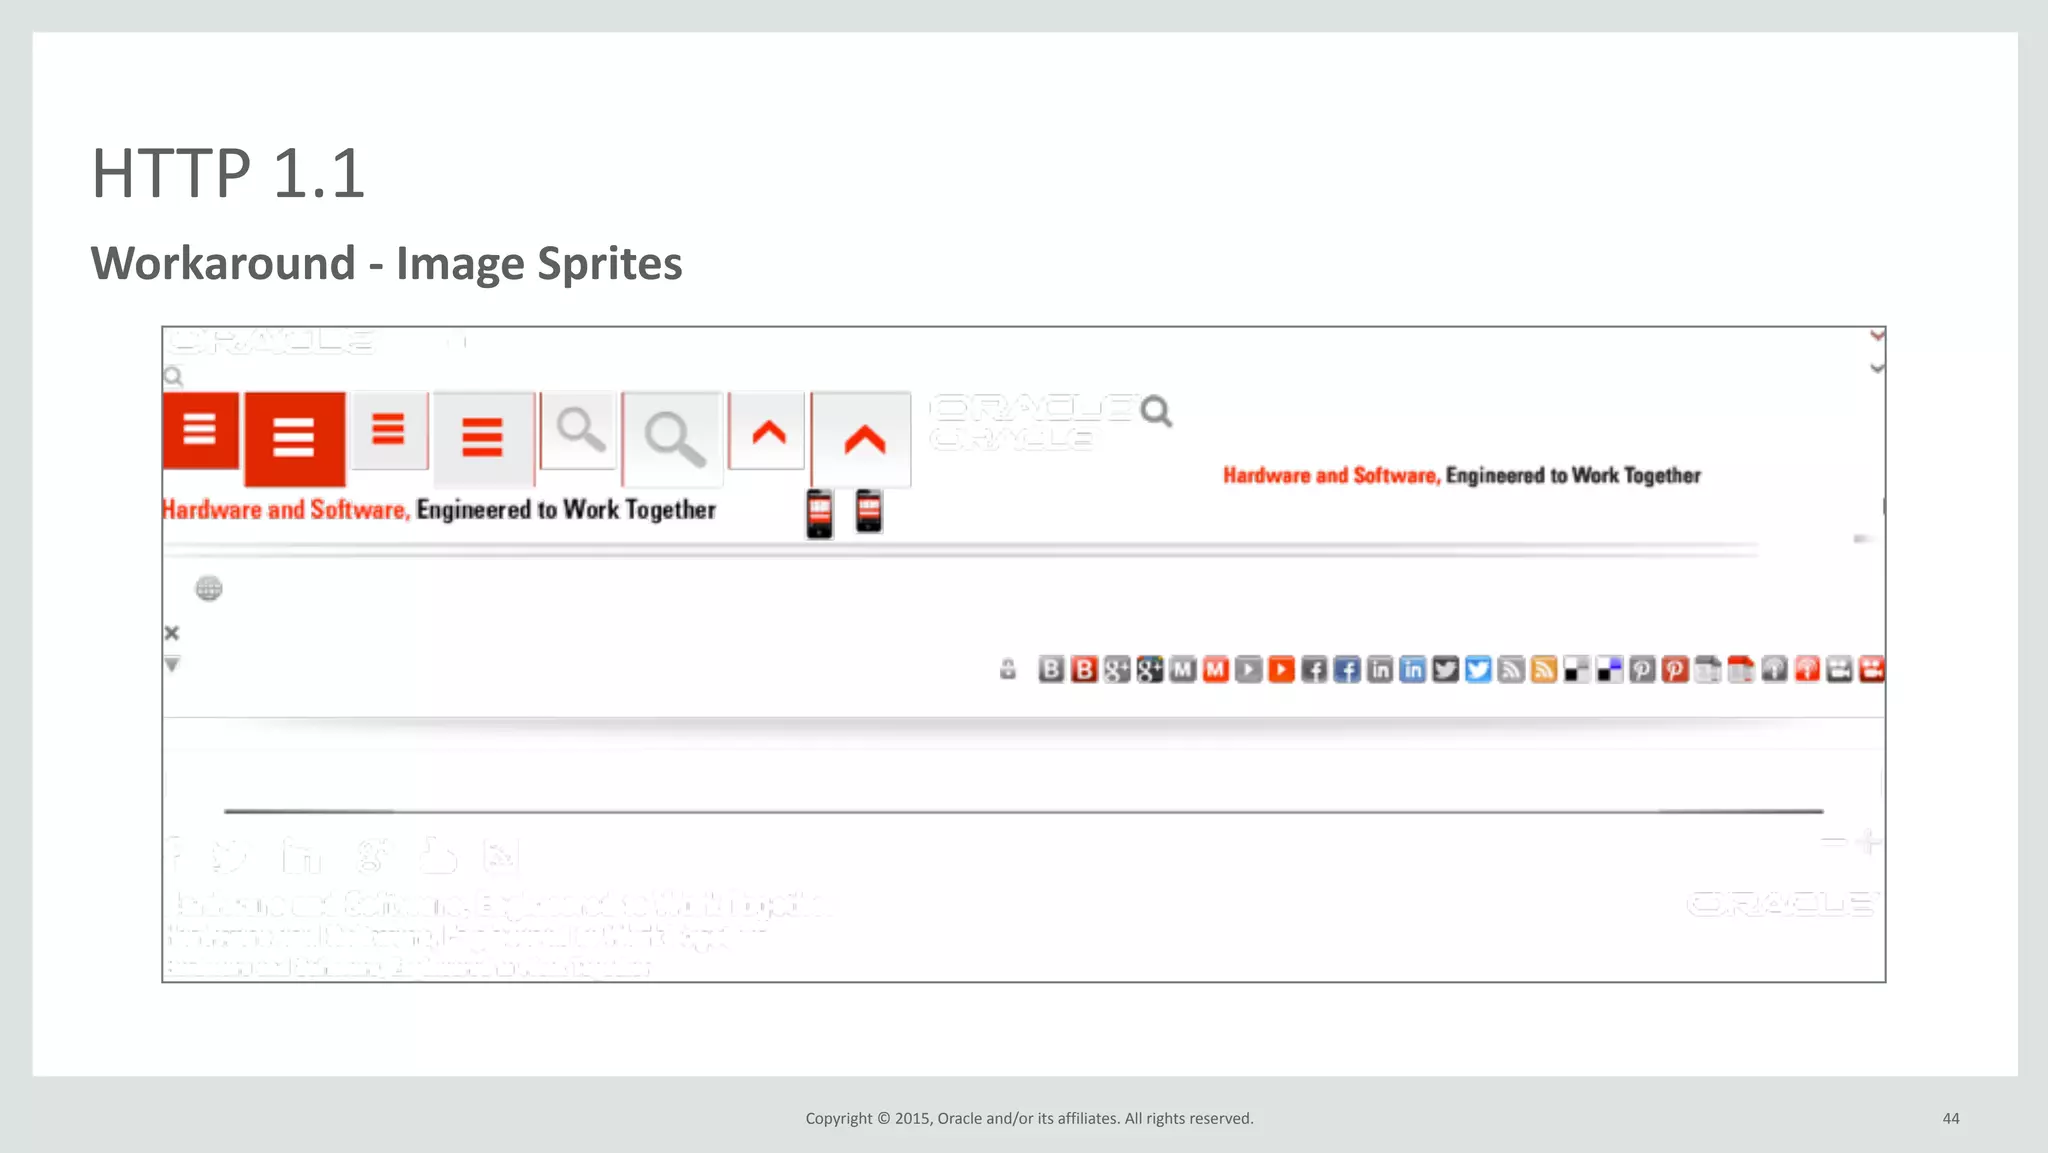Image resolution: width=2048 pixels, height=1153 pixels.
Task: Click the blue Twitter bird icon
Action: (x=1479, y=669)
